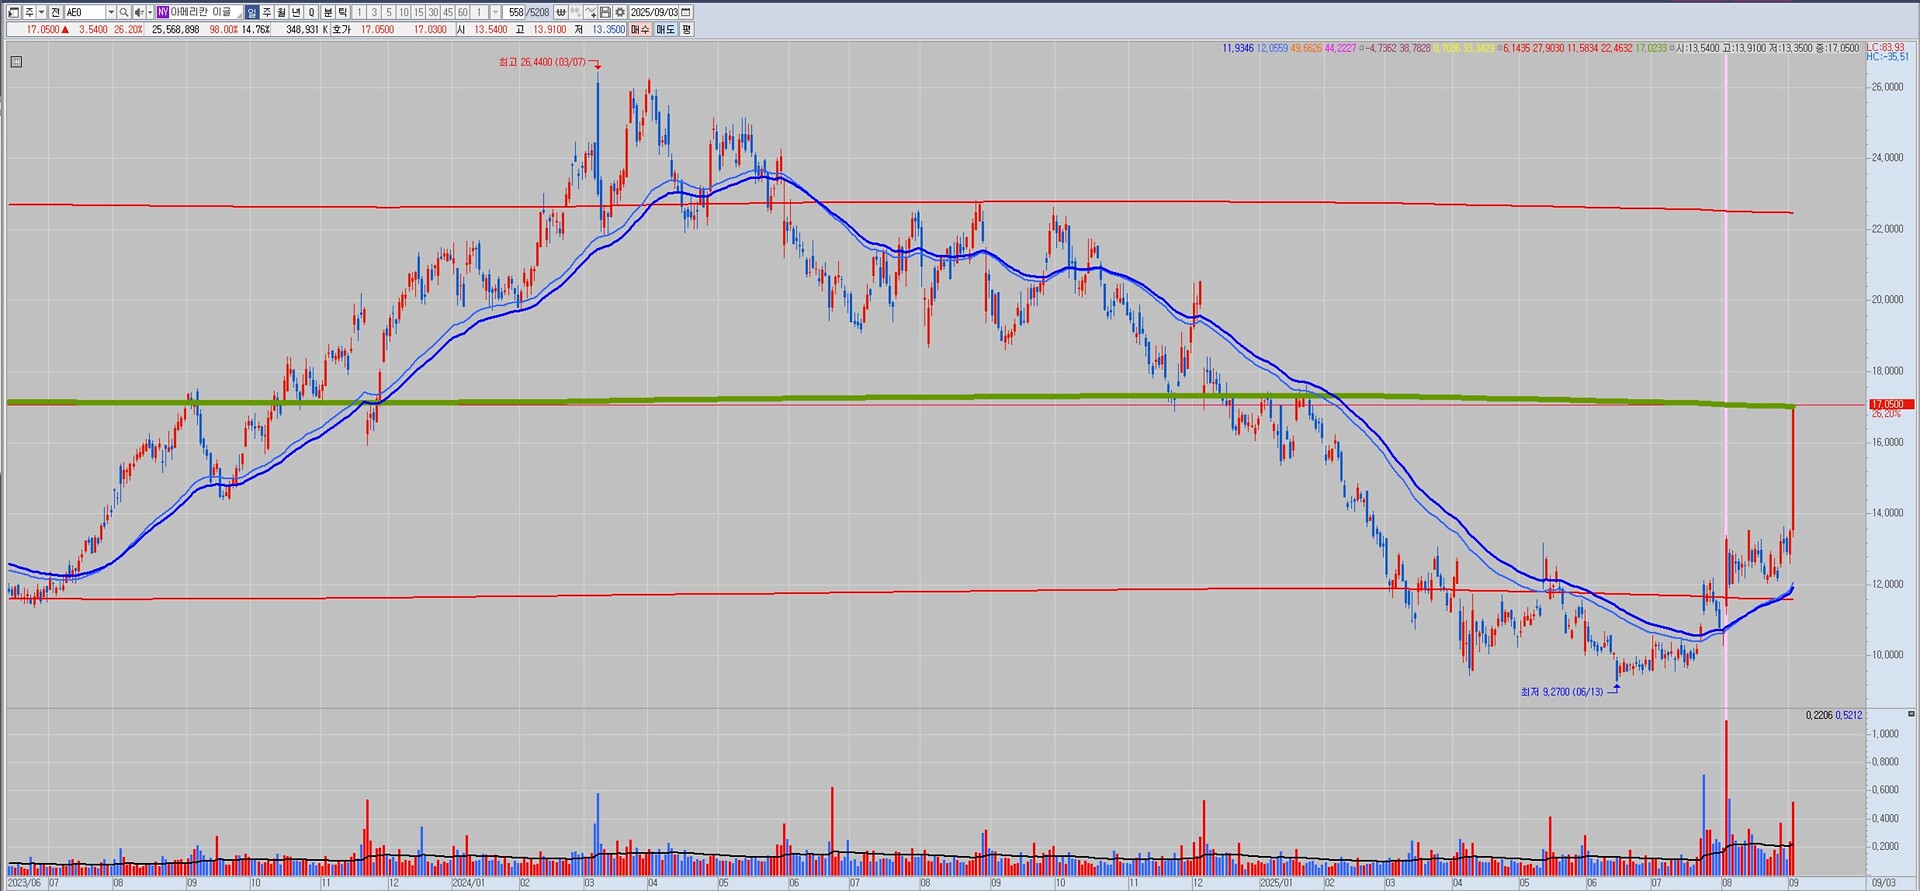Click the save chart floppy disk icon
This screenshot has width=1920, height=891.
click(x=605, y=12)
